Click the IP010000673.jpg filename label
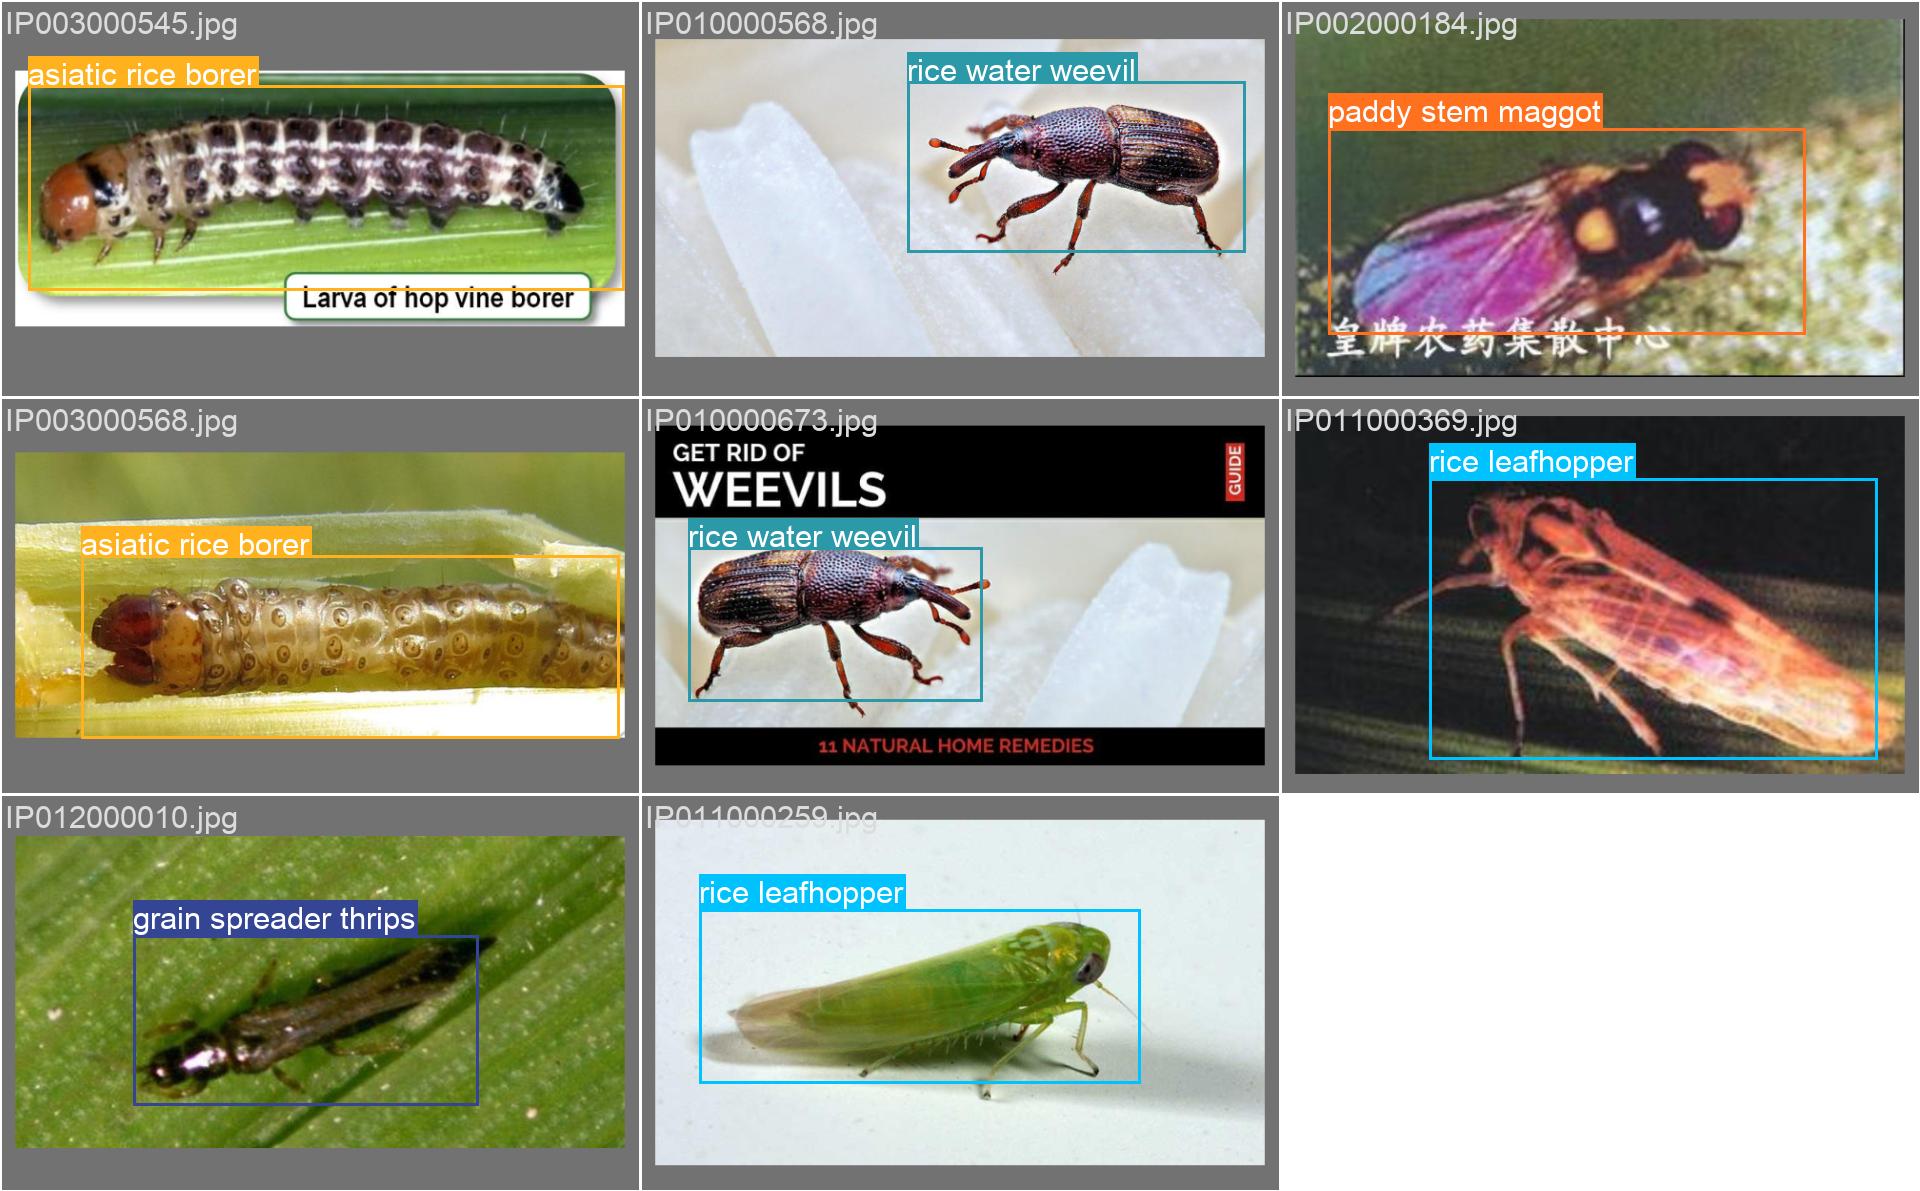Screen dimensions: 1920x1191 (761, 421)
